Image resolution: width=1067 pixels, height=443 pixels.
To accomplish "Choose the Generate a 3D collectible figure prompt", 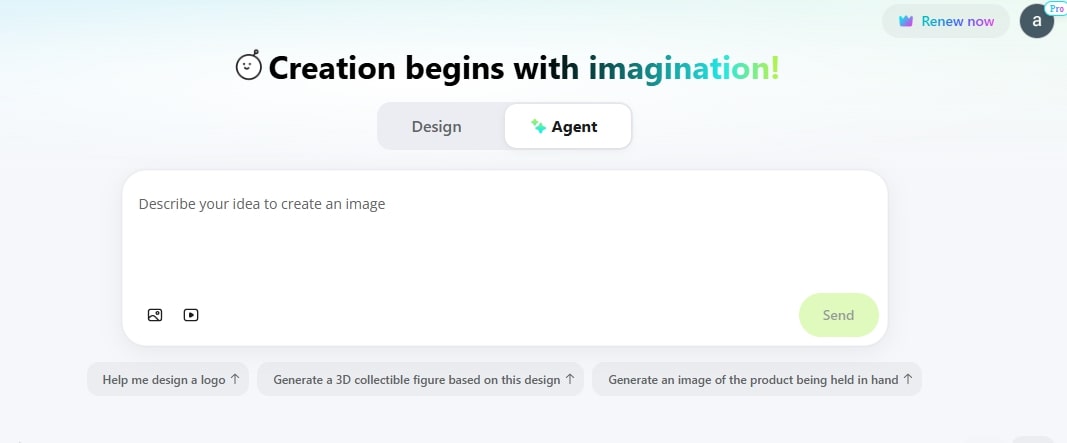I will click(421, 379).
